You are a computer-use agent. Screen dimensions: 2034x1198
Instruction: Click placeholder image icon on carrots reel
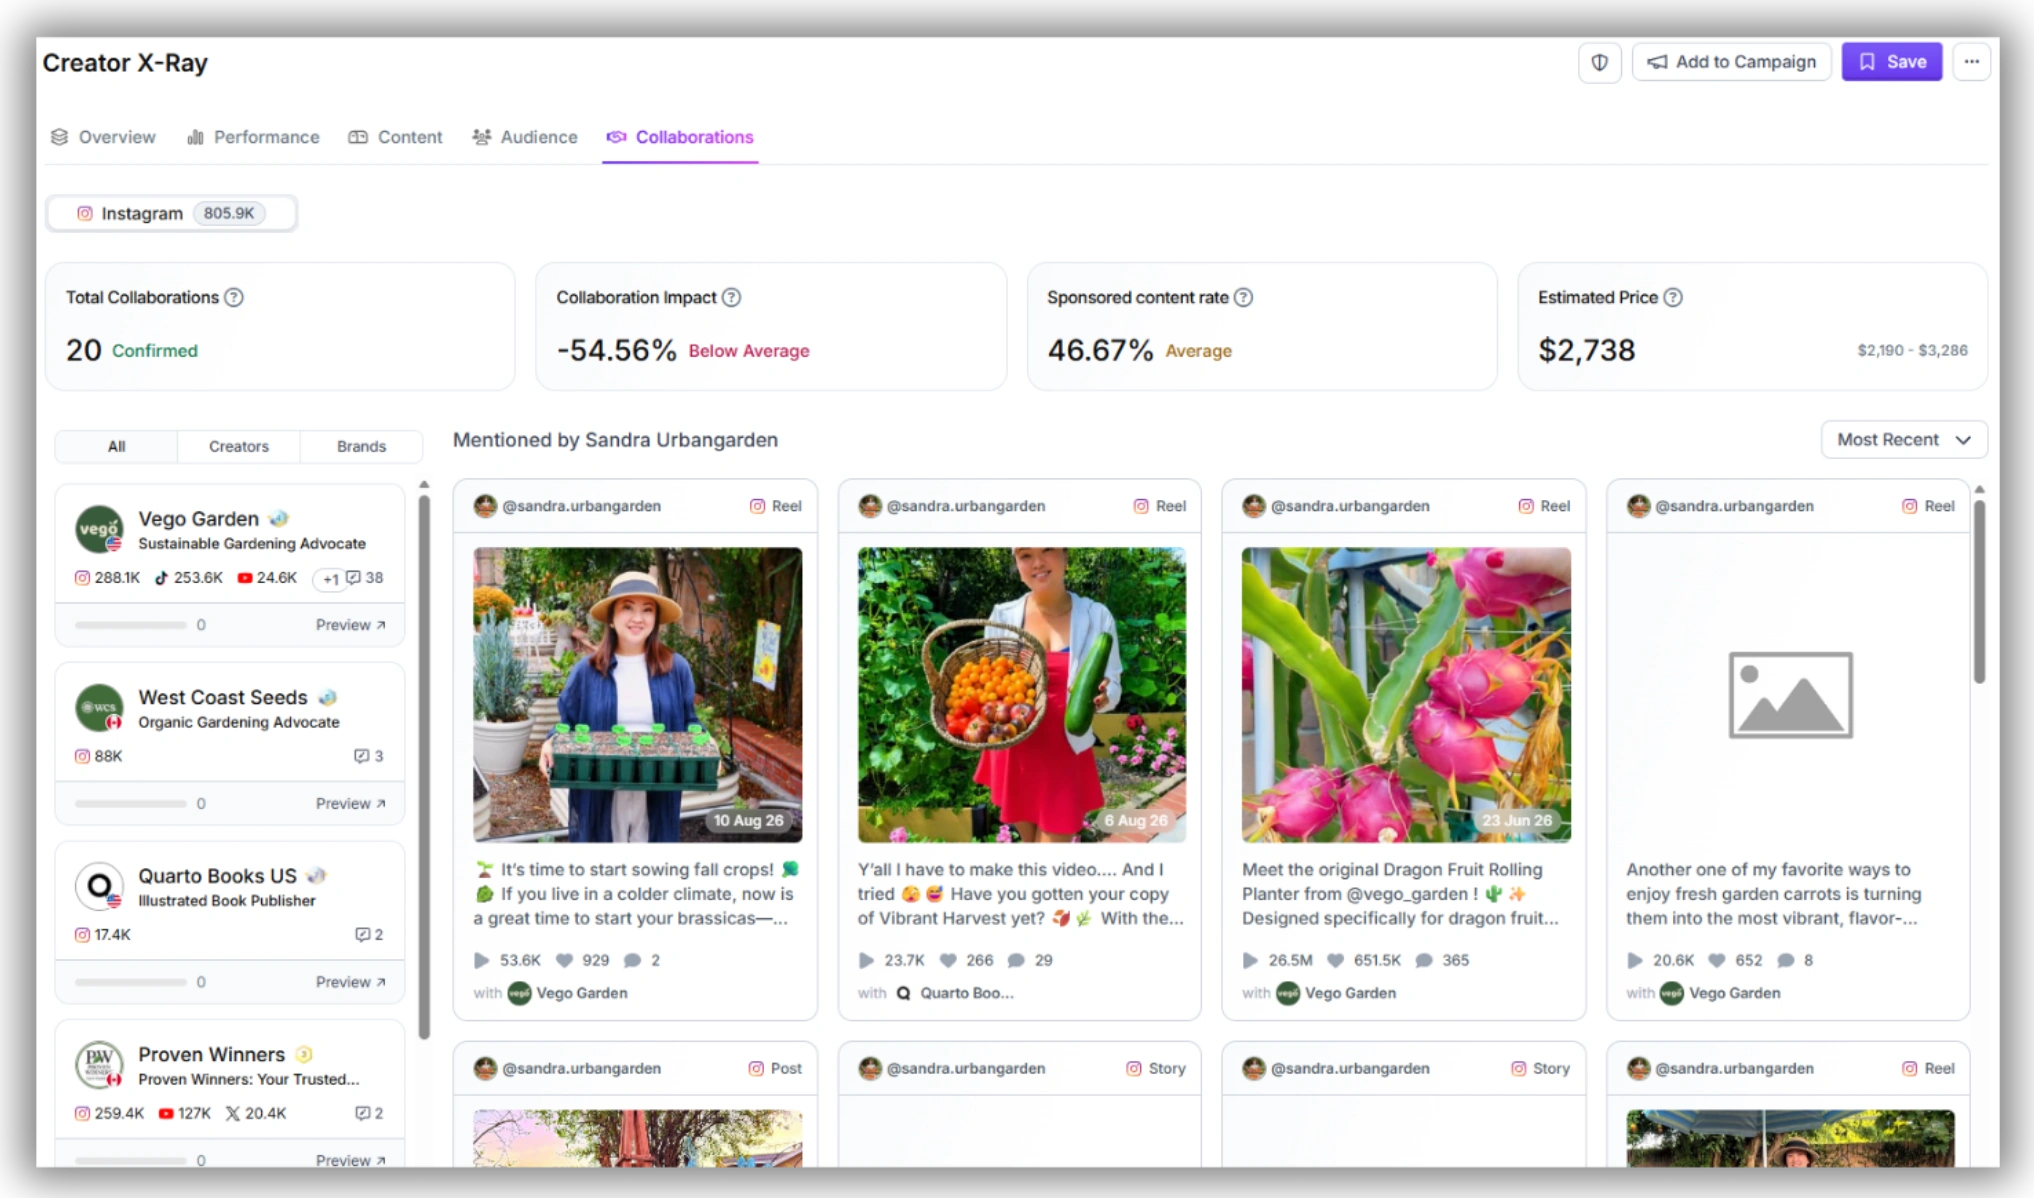(x=1790, y=695)
